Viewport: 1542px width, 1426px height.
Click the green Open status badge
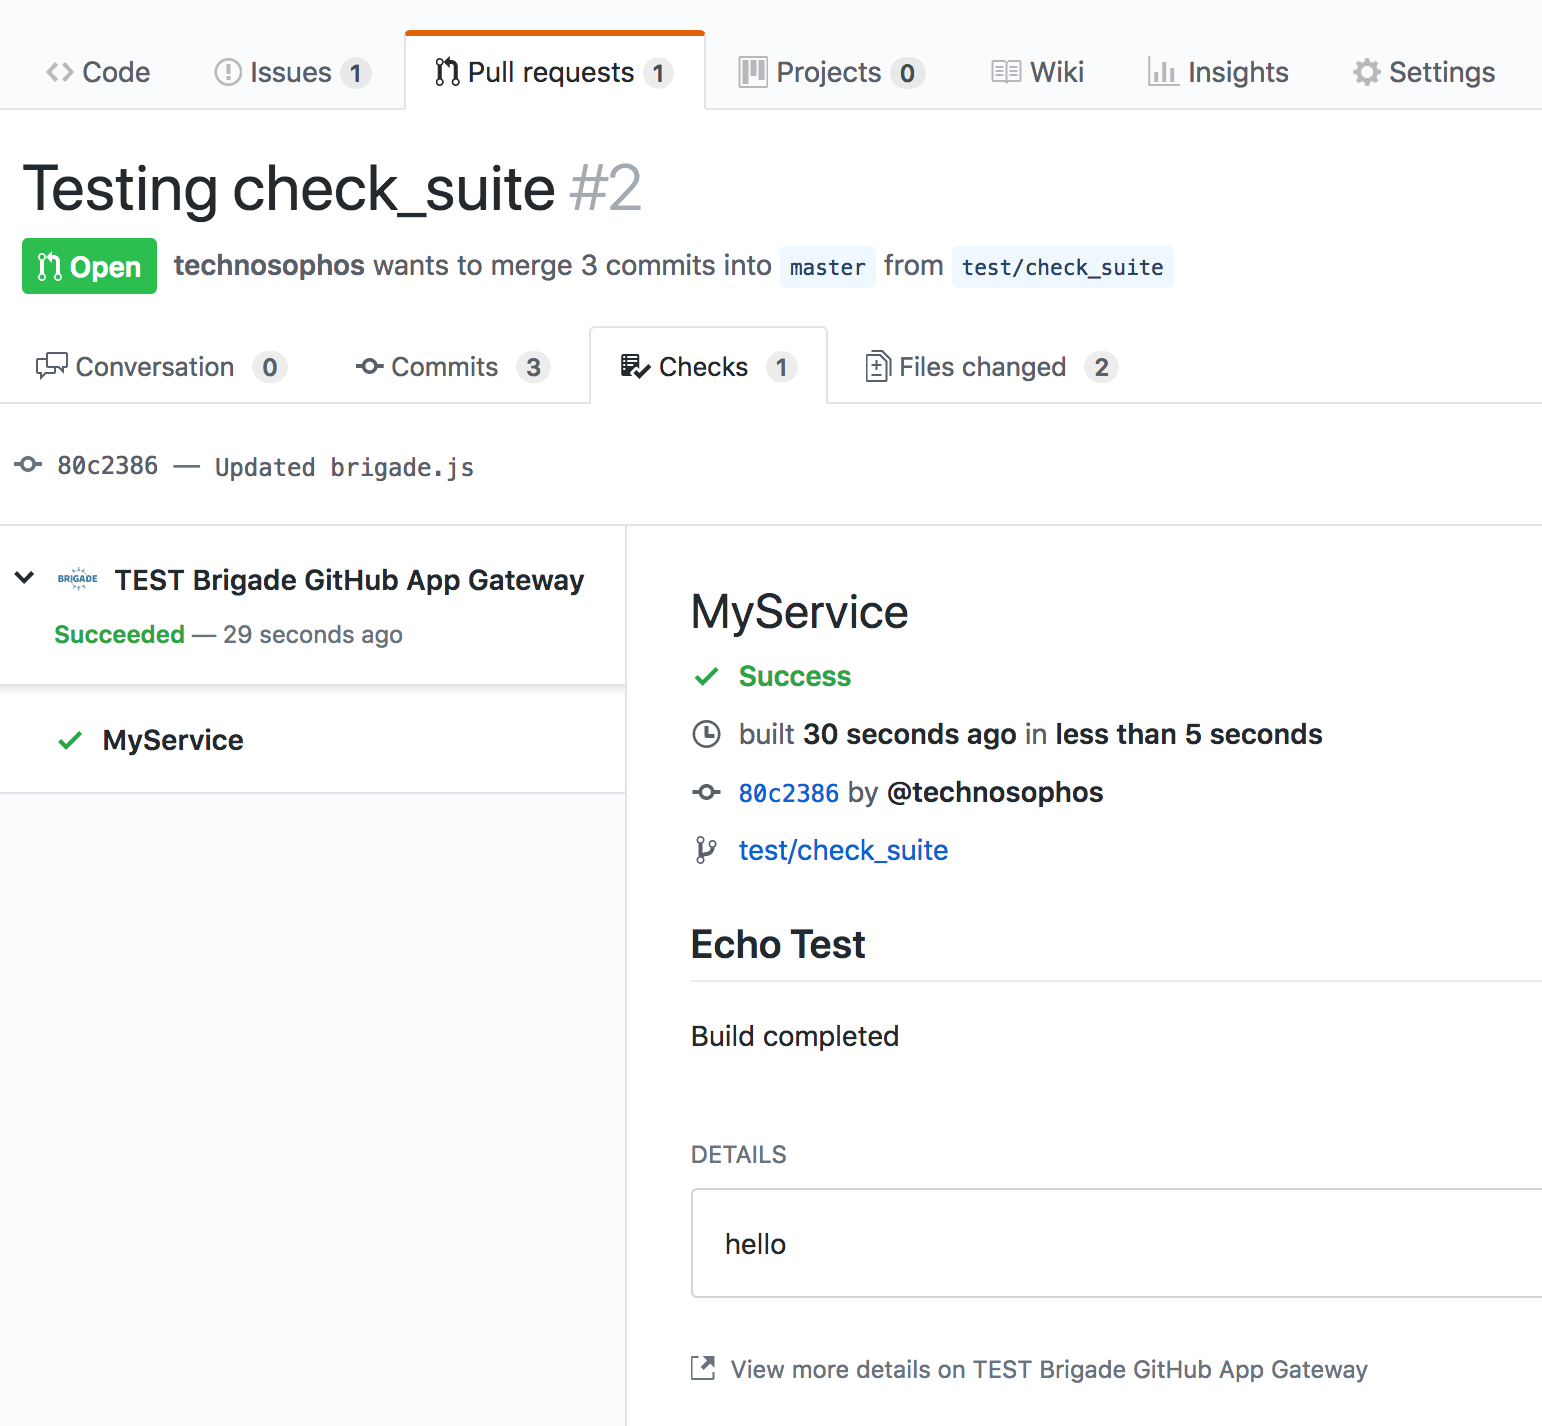pos(89,266)
